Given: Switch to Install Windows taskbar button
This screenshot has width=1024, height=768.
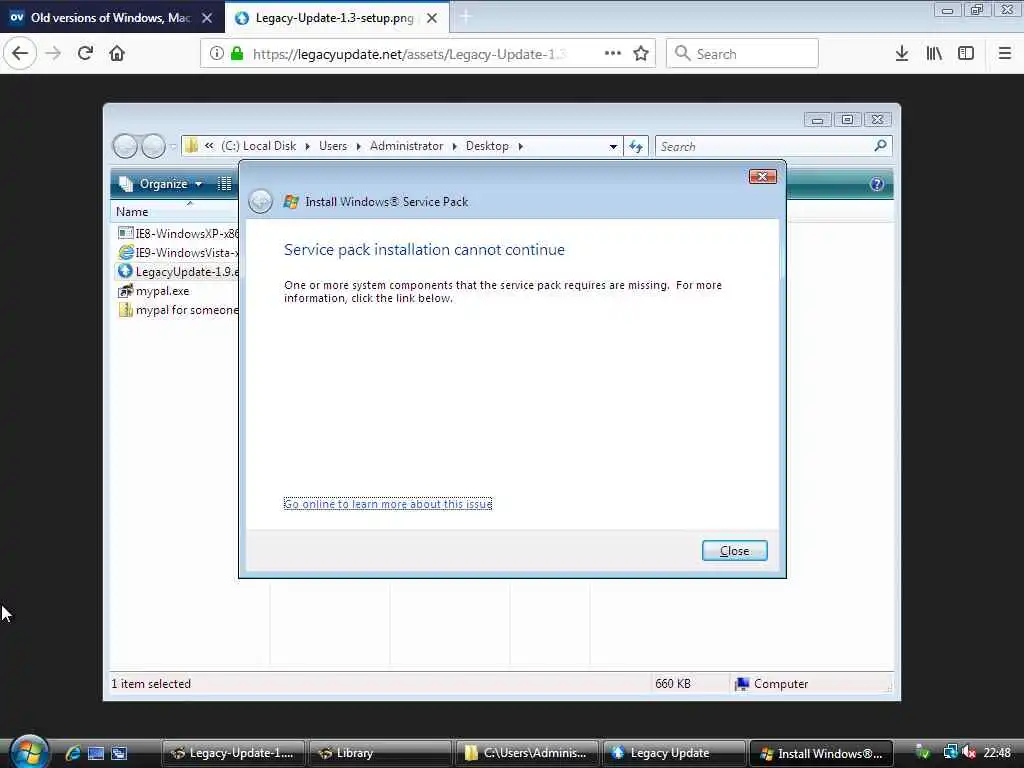Looking at the screenshot, I should click(820, 753).
